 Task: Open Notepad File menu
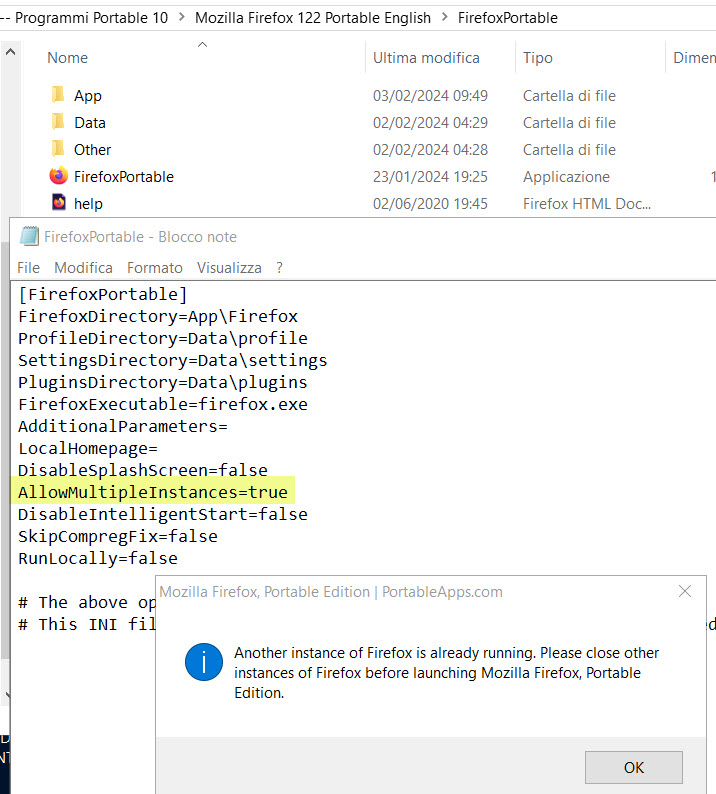[x=28, y=267]
